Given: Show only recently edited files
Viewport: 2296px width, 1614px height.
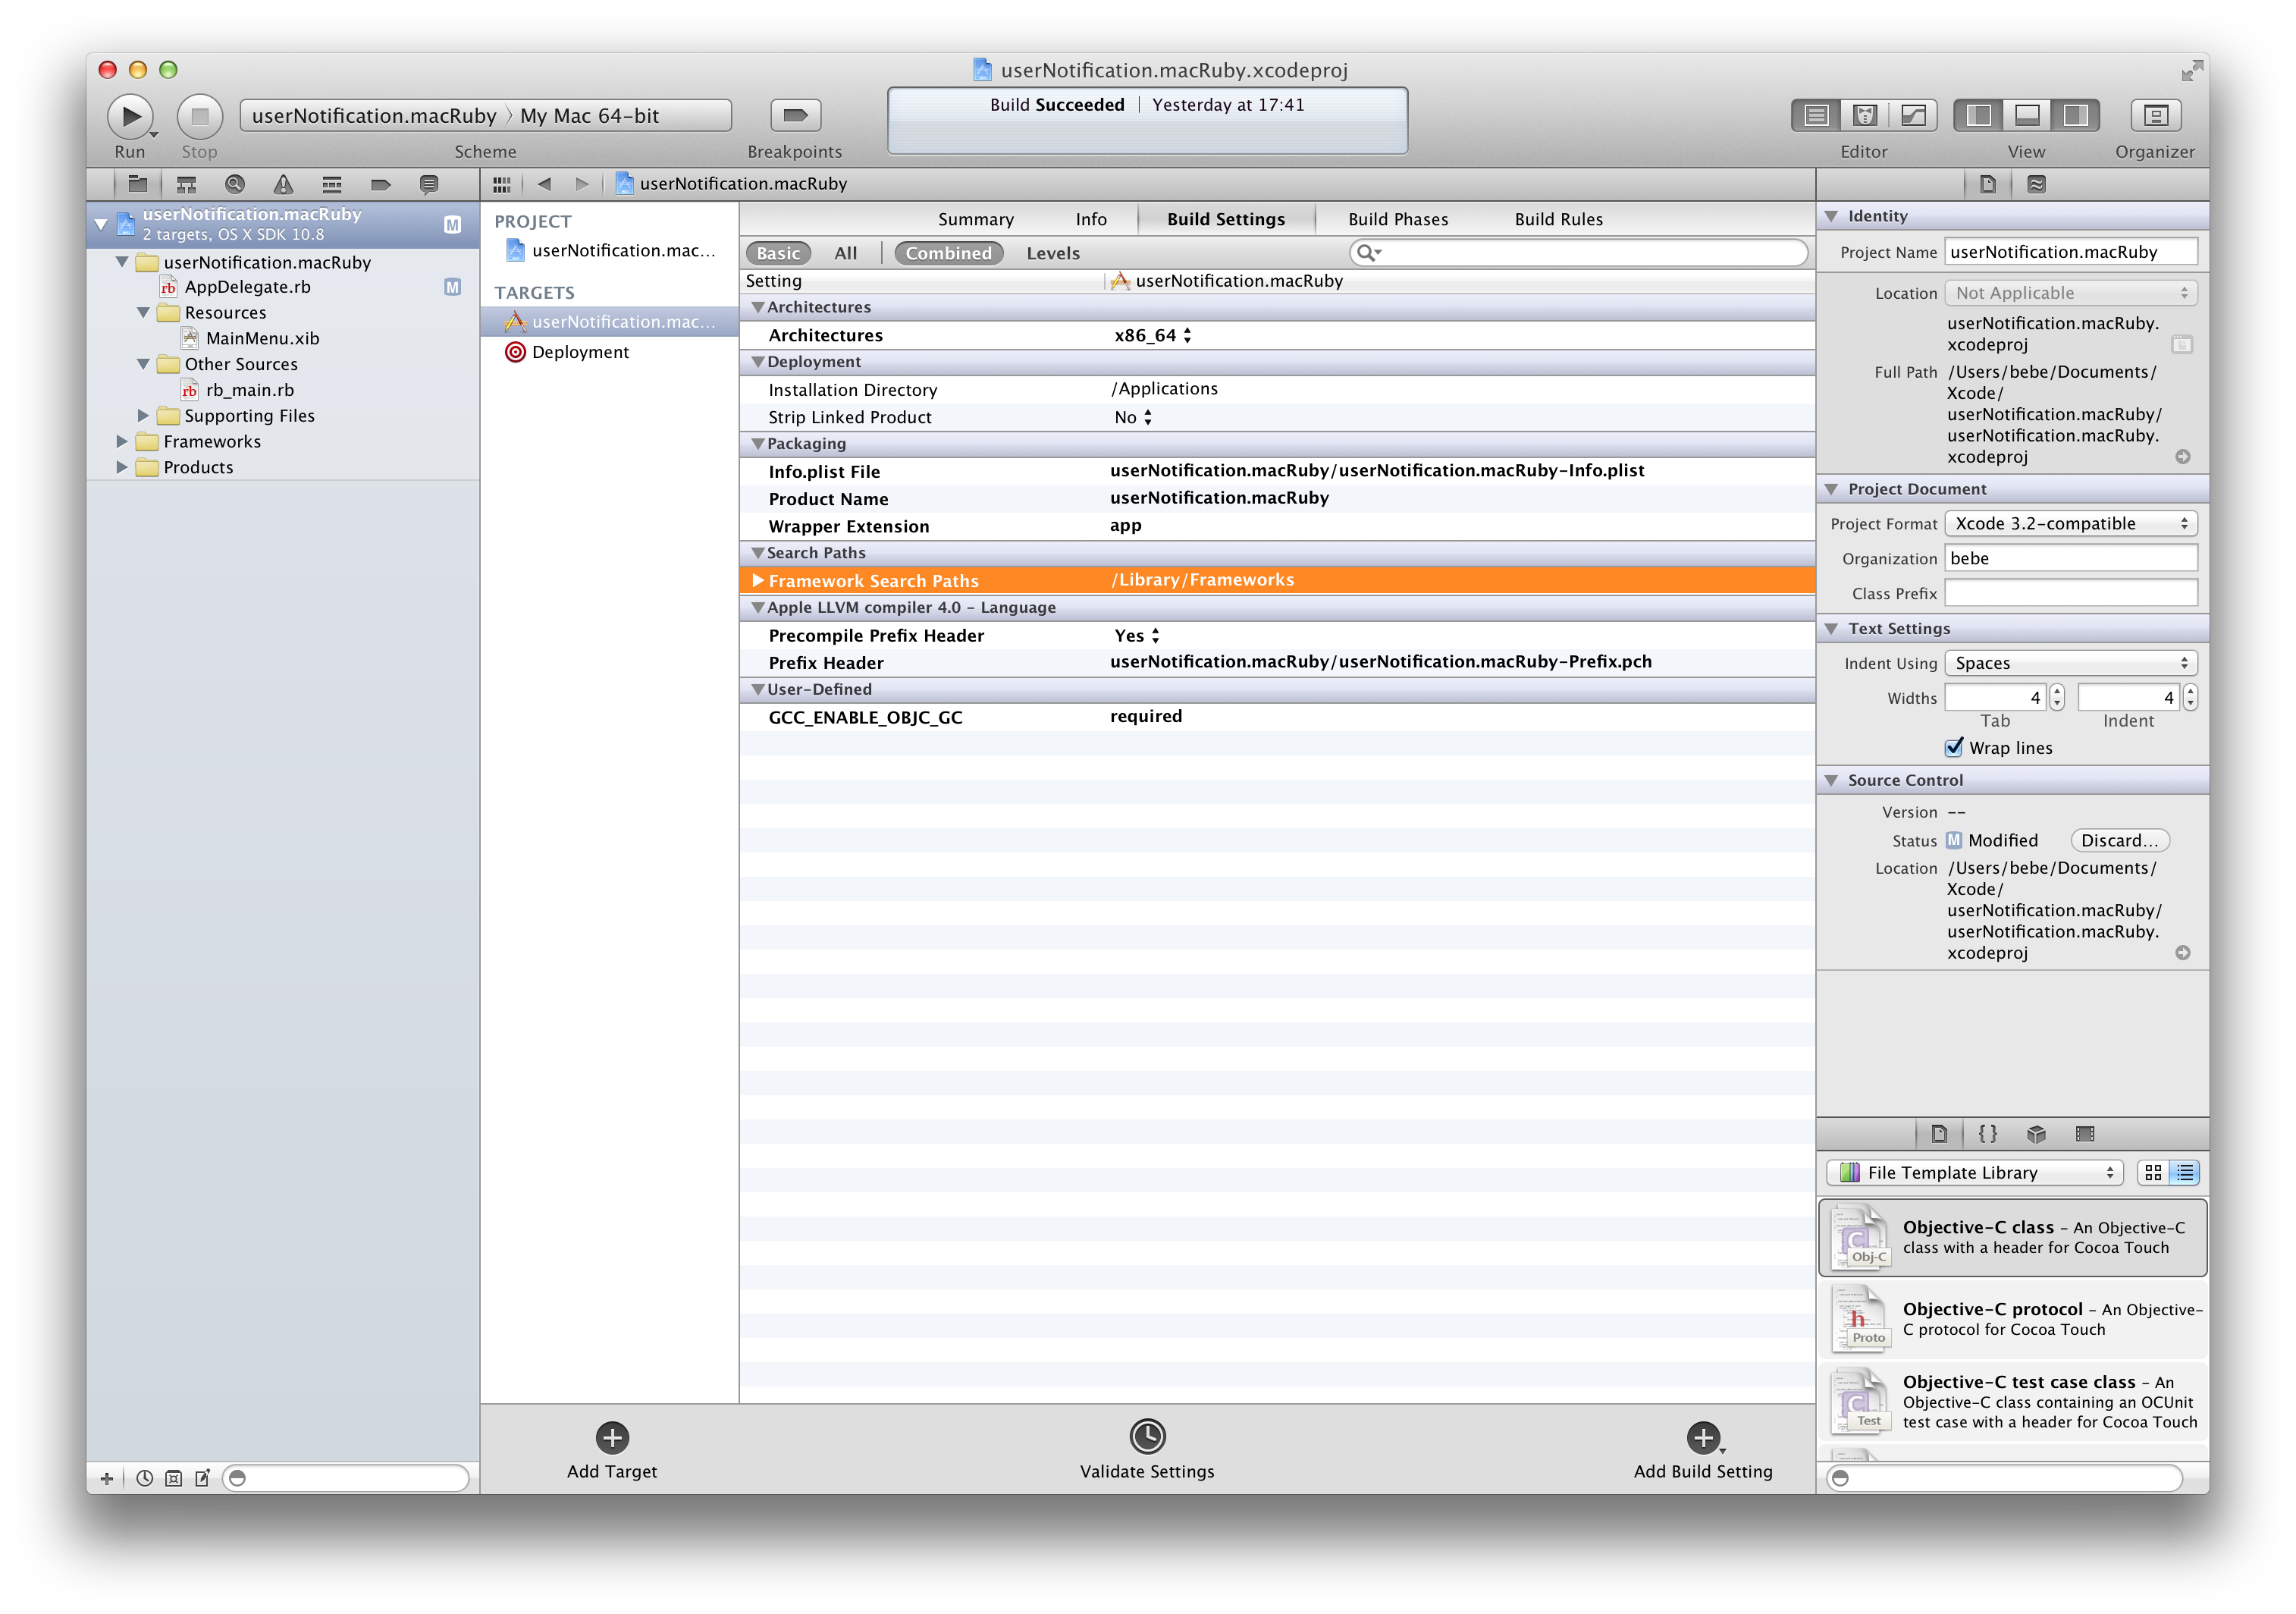Looking at the screenshot, I should point(145,1478).
